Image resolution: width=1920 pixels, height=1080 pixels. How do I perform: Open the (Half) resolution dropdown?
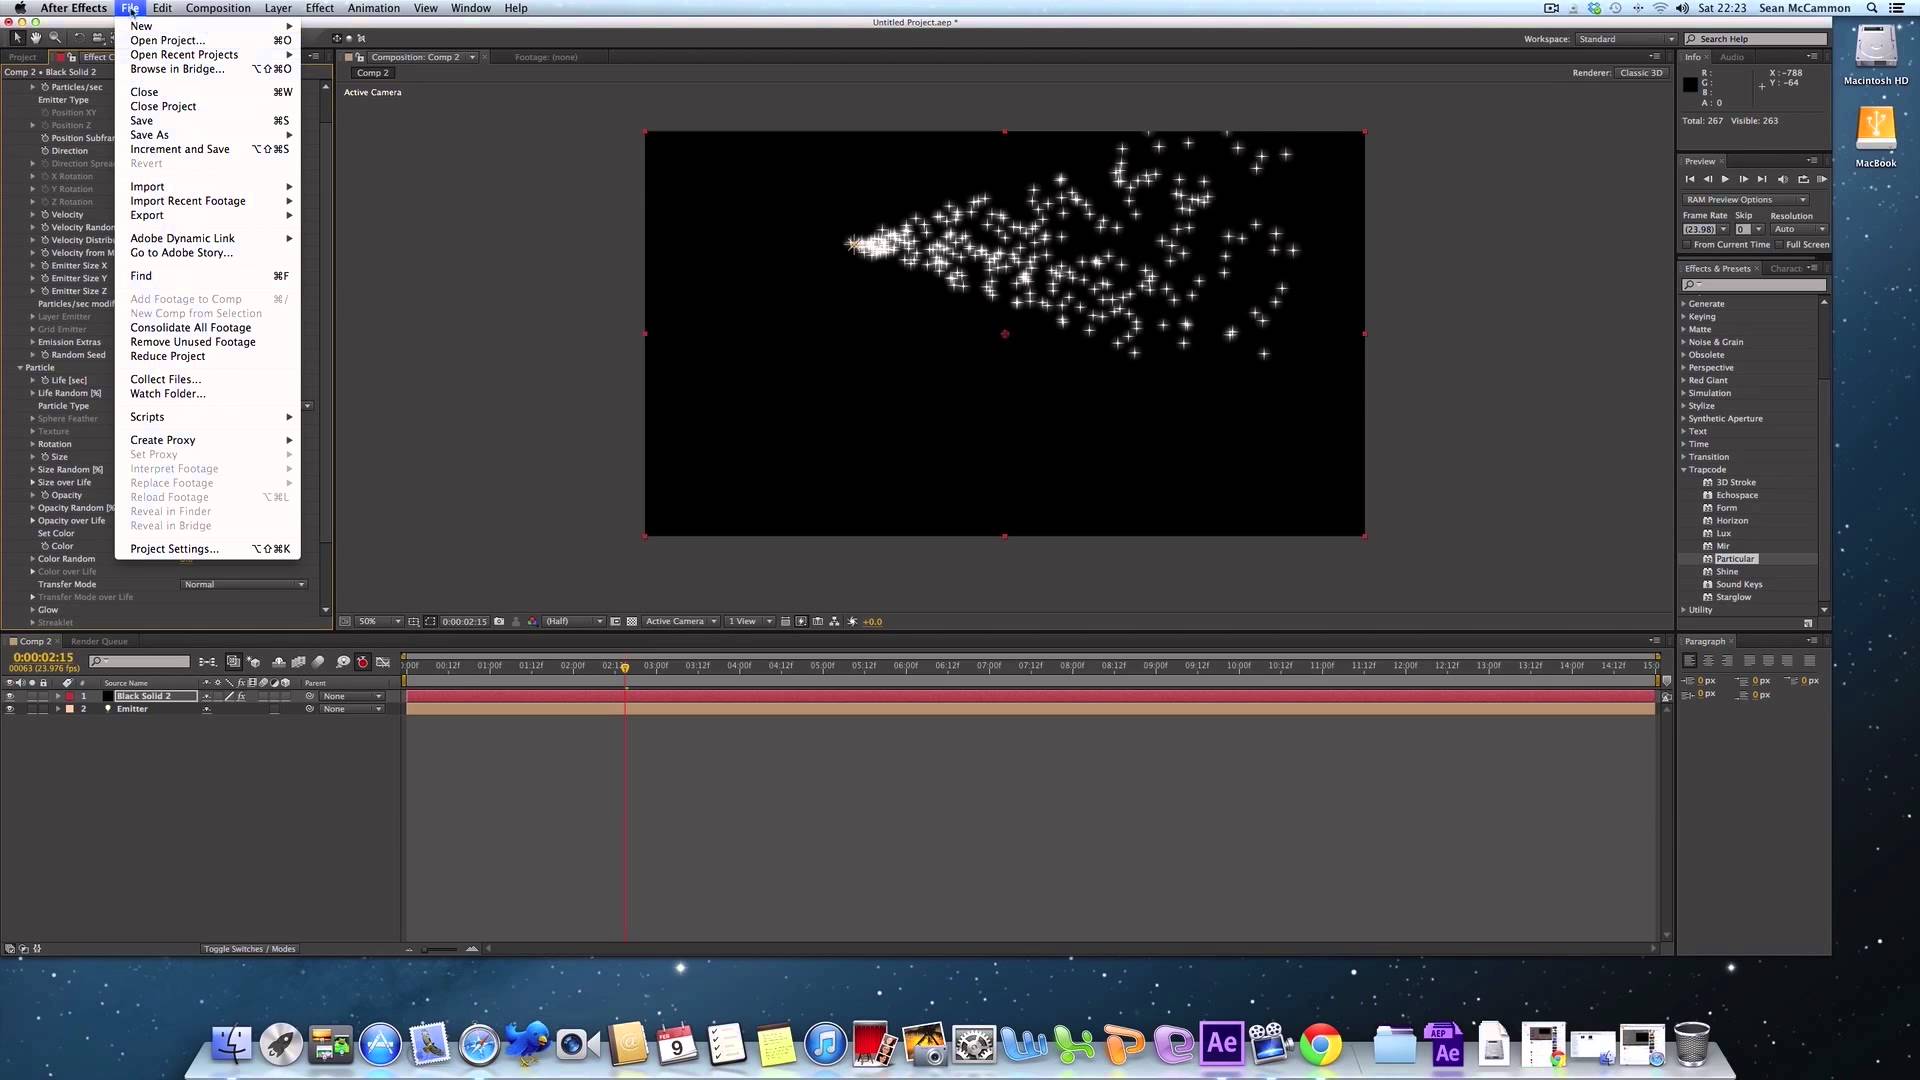pyautogui.click(x=574, y=621)
